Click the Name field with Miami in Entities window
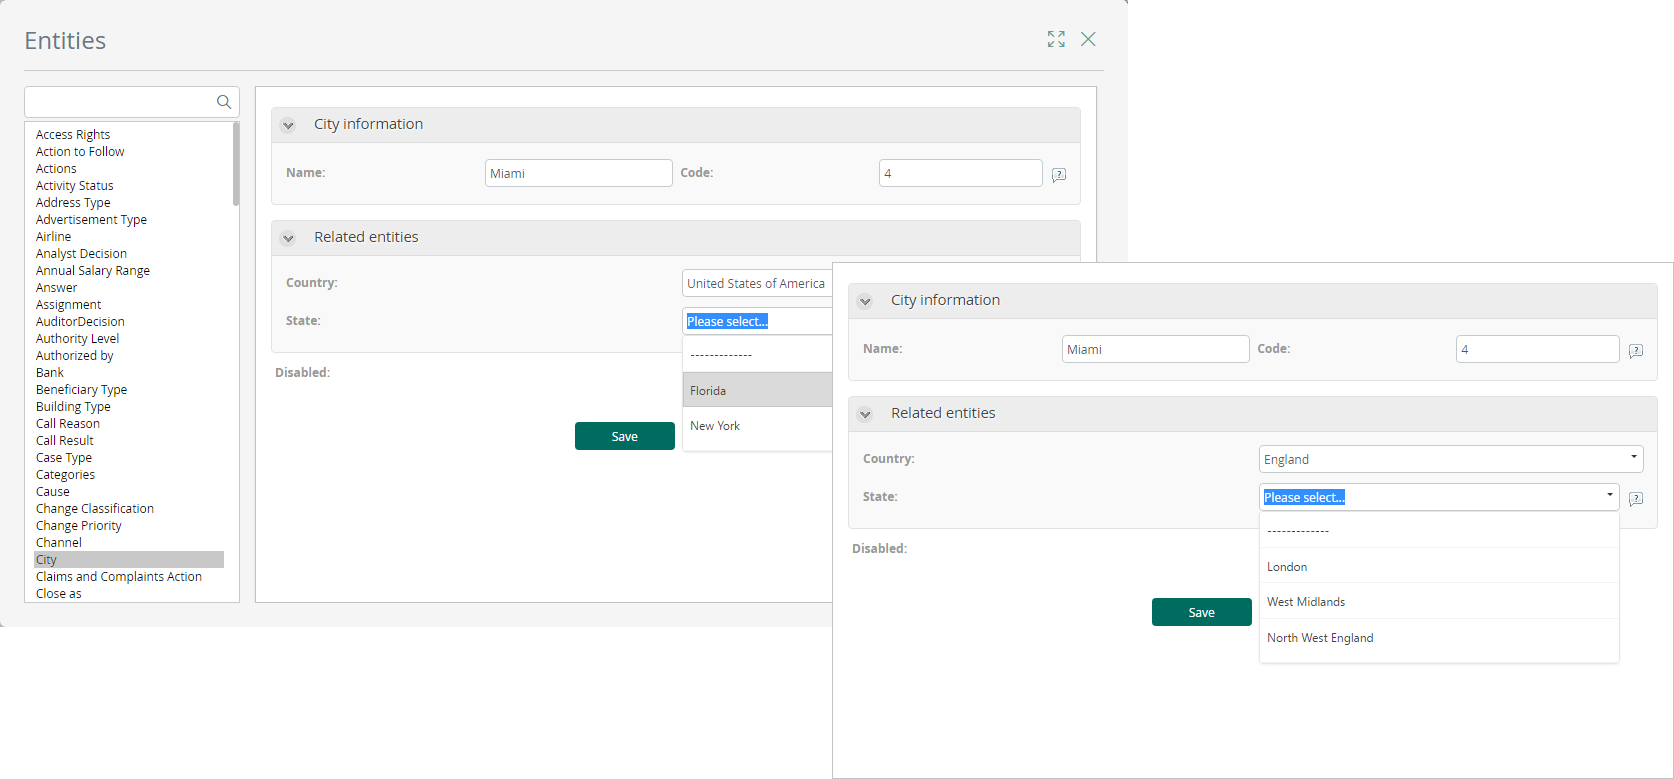Image resolution: width=1674 pixels, height=779 pixels. (x=579, y=173)
